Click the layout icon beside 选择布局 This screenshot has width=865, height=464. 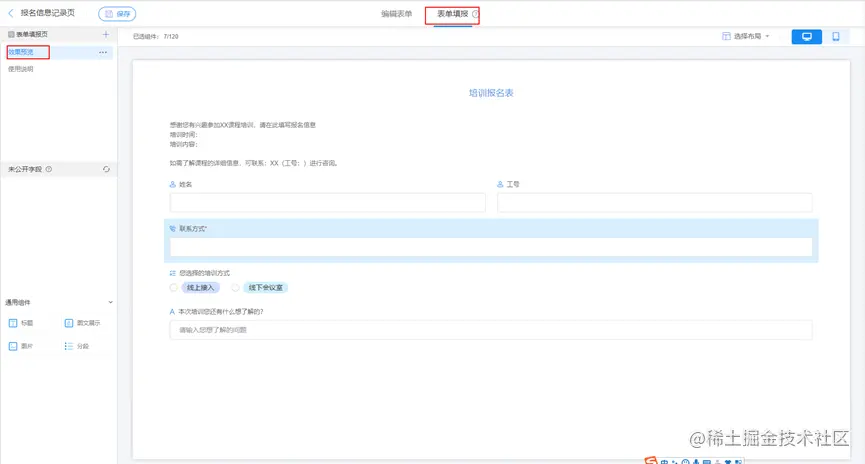(x=726, y=36)
